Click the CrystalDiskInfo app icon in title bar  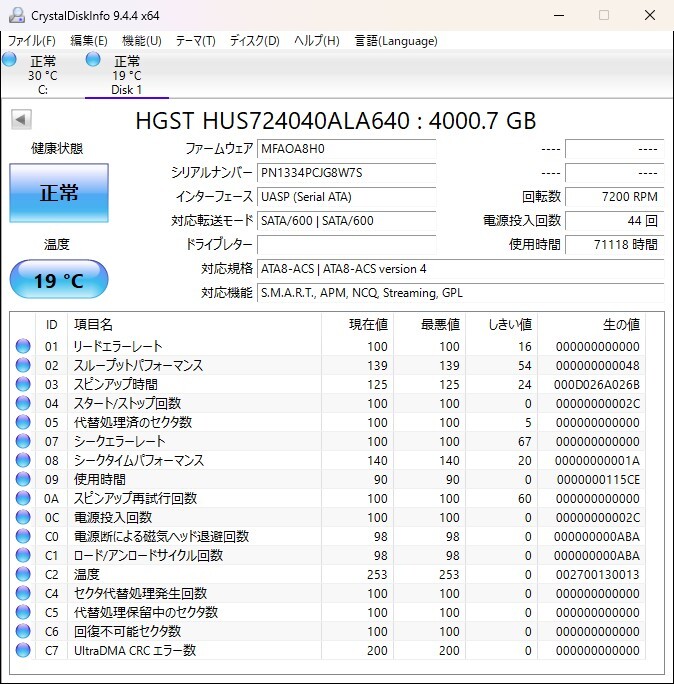pos(17,15)
